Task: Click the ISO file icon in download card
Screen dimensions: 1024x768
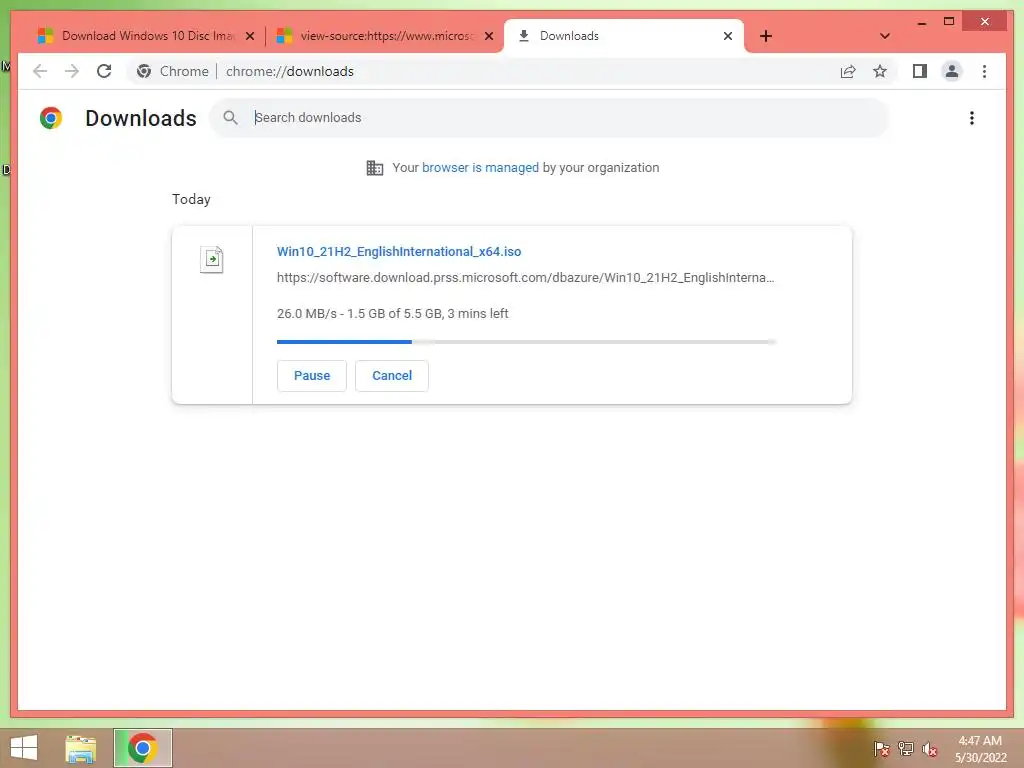Action: [x=212, y=259]
